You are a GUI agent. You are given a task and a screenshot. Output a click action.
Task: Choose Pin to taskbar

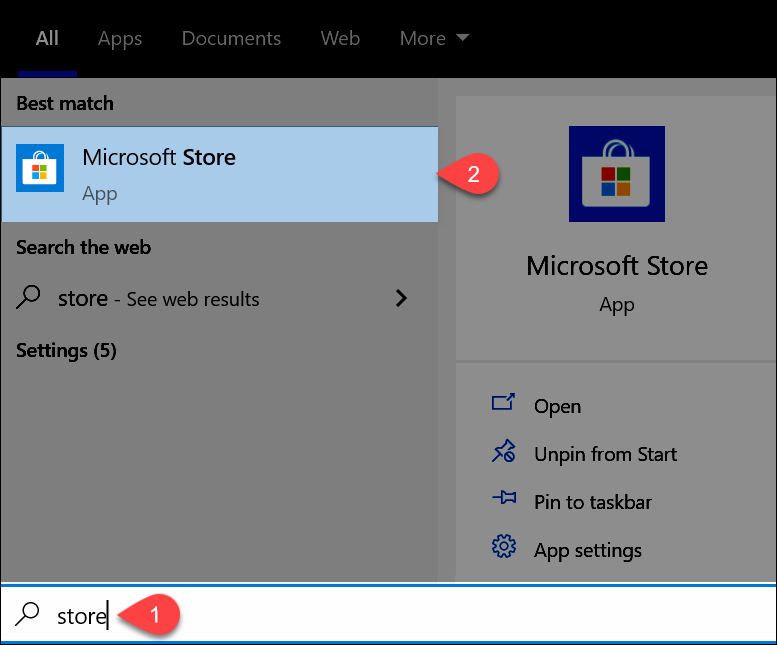[593, 502]
